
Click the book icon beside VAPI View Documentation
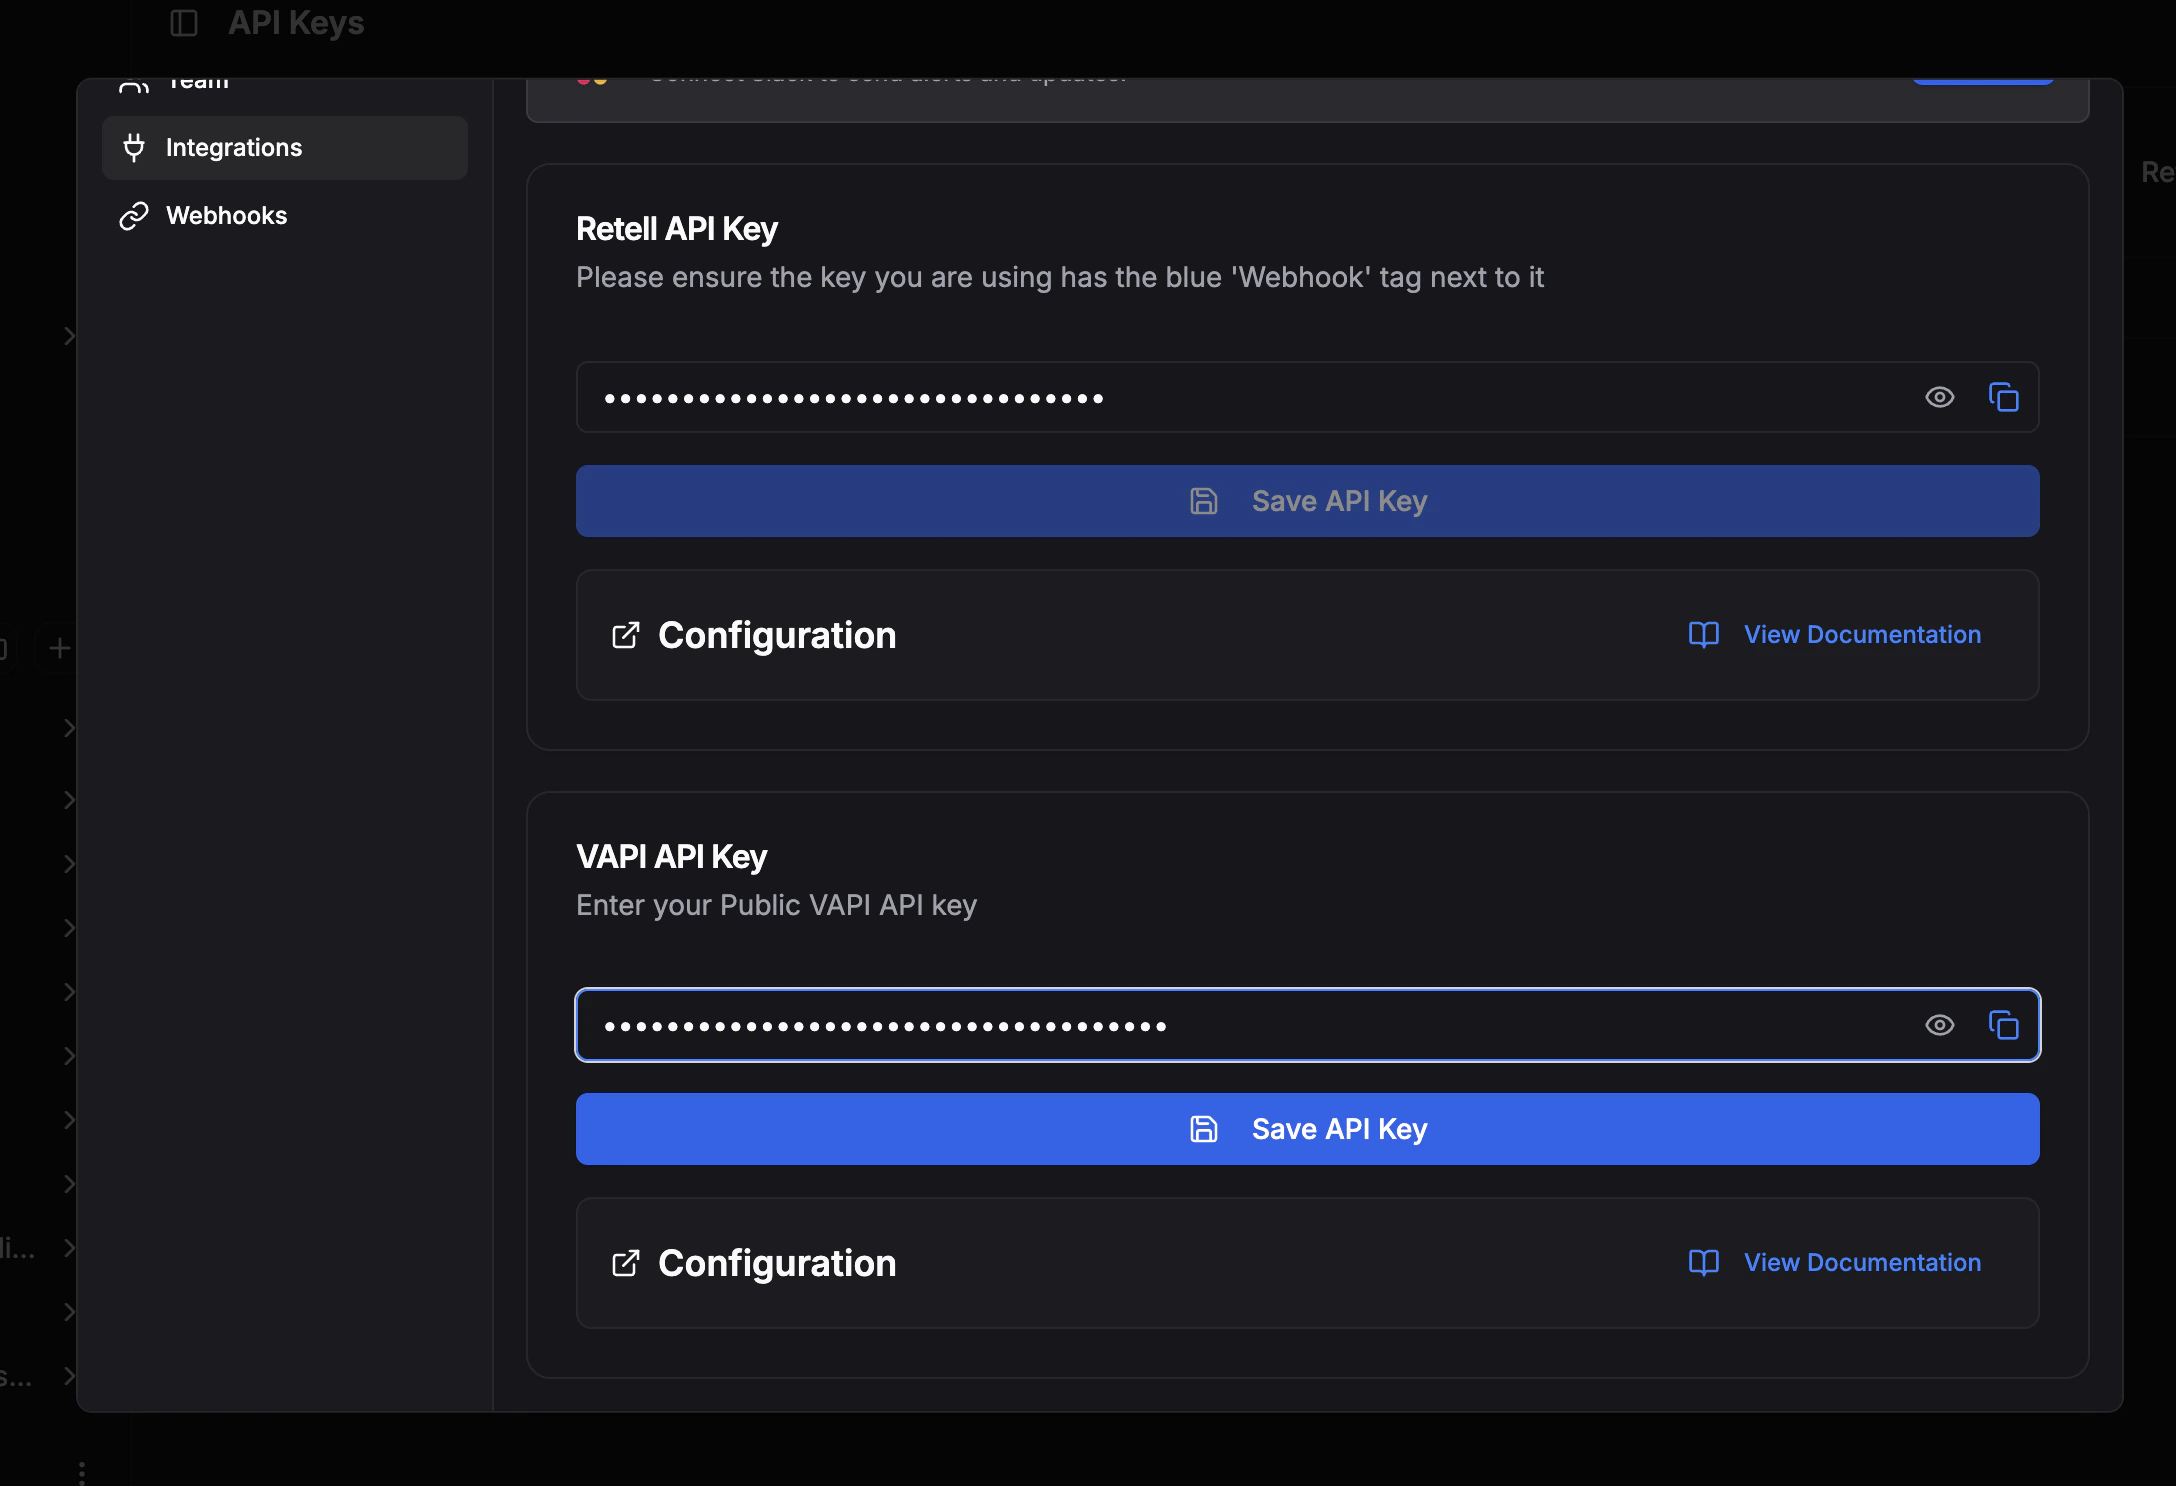point(1703,1263)
